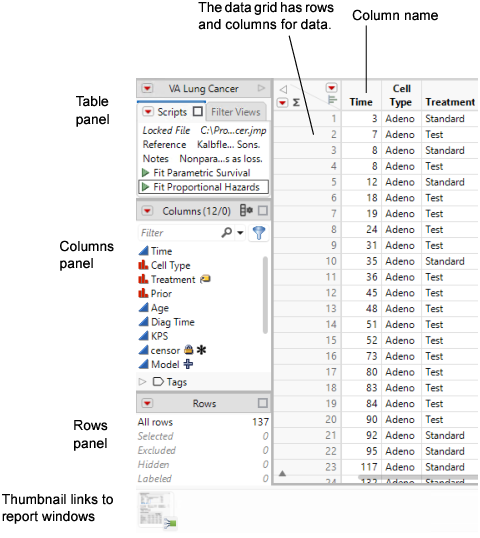Image resolution: width=480 pixels, height=538 pixels.
Task: Click the gray arrow right of VA Lung Cancer
Action: [261, 88]
